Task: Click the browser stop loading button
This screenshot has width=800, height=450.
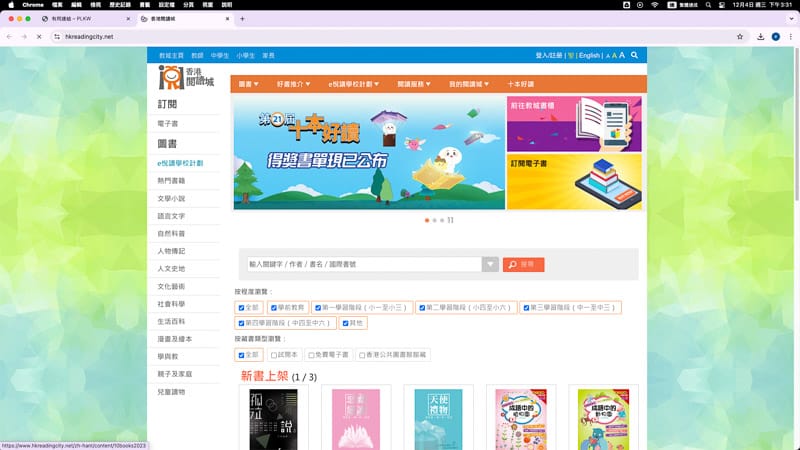Action: [38, 37]
